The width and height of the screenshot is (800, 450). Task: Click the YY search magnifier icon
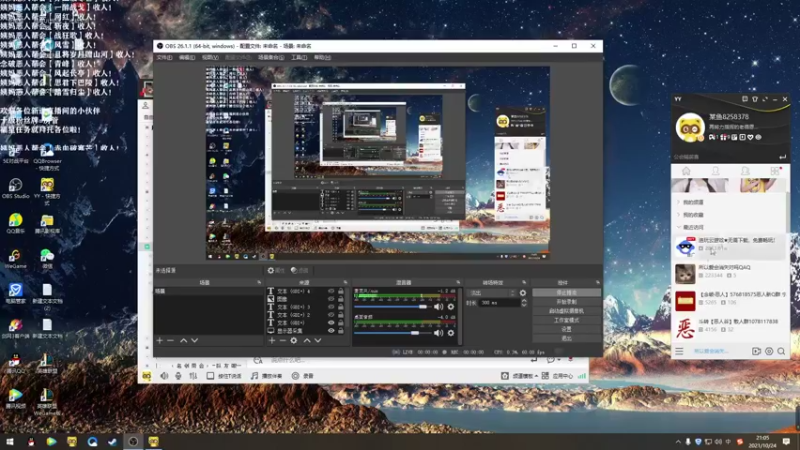click(781, 351)
